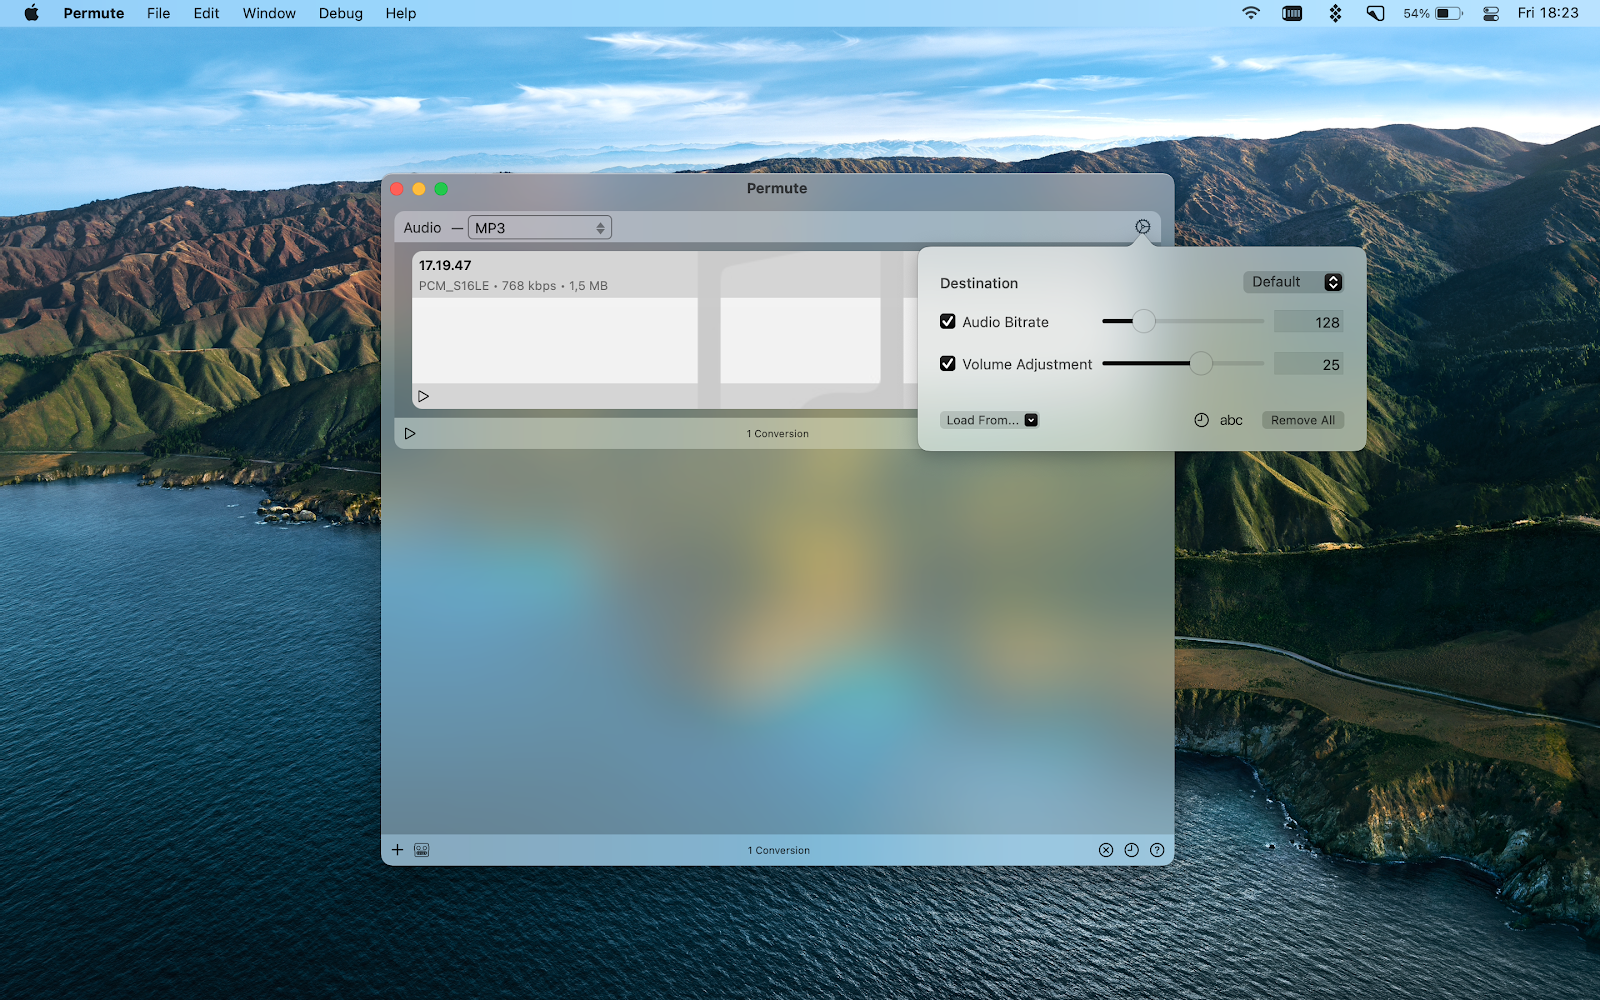Click the clock icon beside abc in popover
The image size is (1600, 1000).
point(1201,420)
